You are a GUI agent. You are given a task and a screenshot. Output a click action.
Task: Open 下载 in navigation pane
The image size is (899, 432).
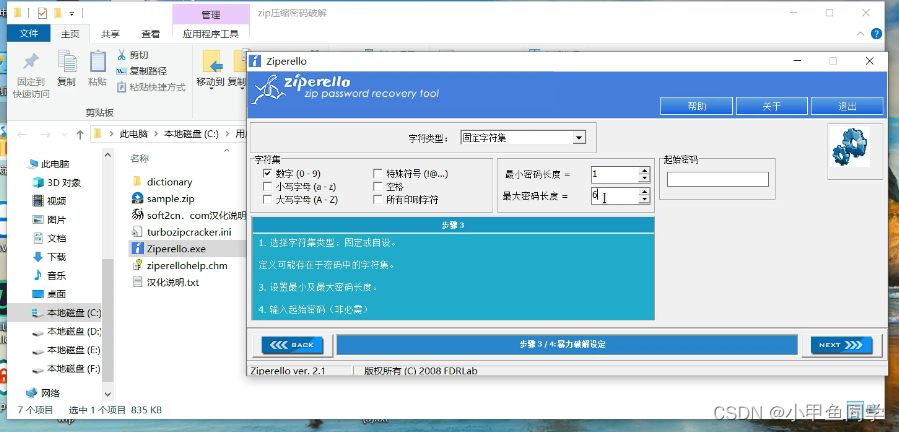pos(56,256)
